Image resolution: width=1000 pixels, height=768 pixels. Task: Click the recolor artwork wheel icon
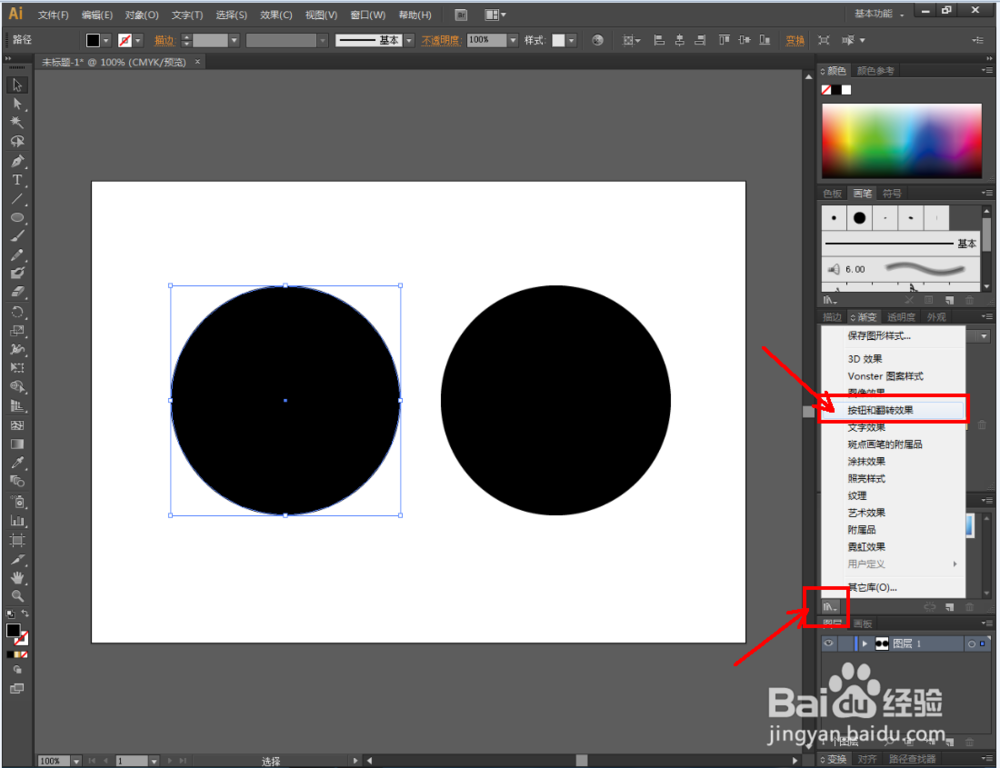click(598, 40)
